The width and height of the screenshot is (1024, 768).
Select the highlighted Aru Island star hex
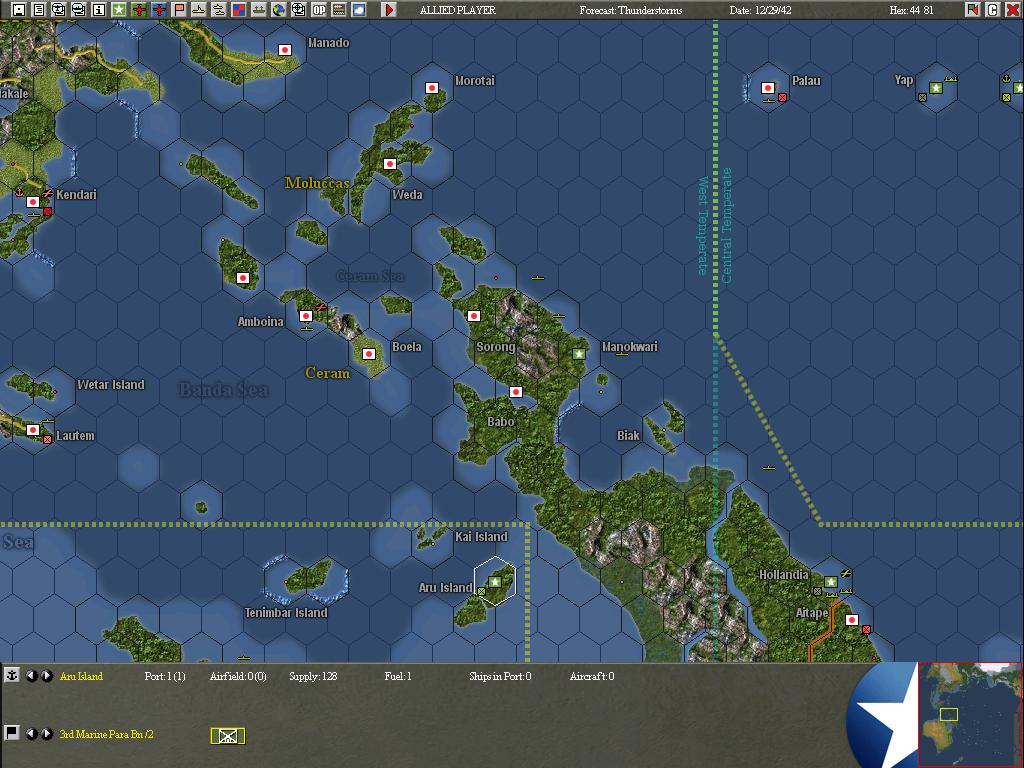coord(495,582)
